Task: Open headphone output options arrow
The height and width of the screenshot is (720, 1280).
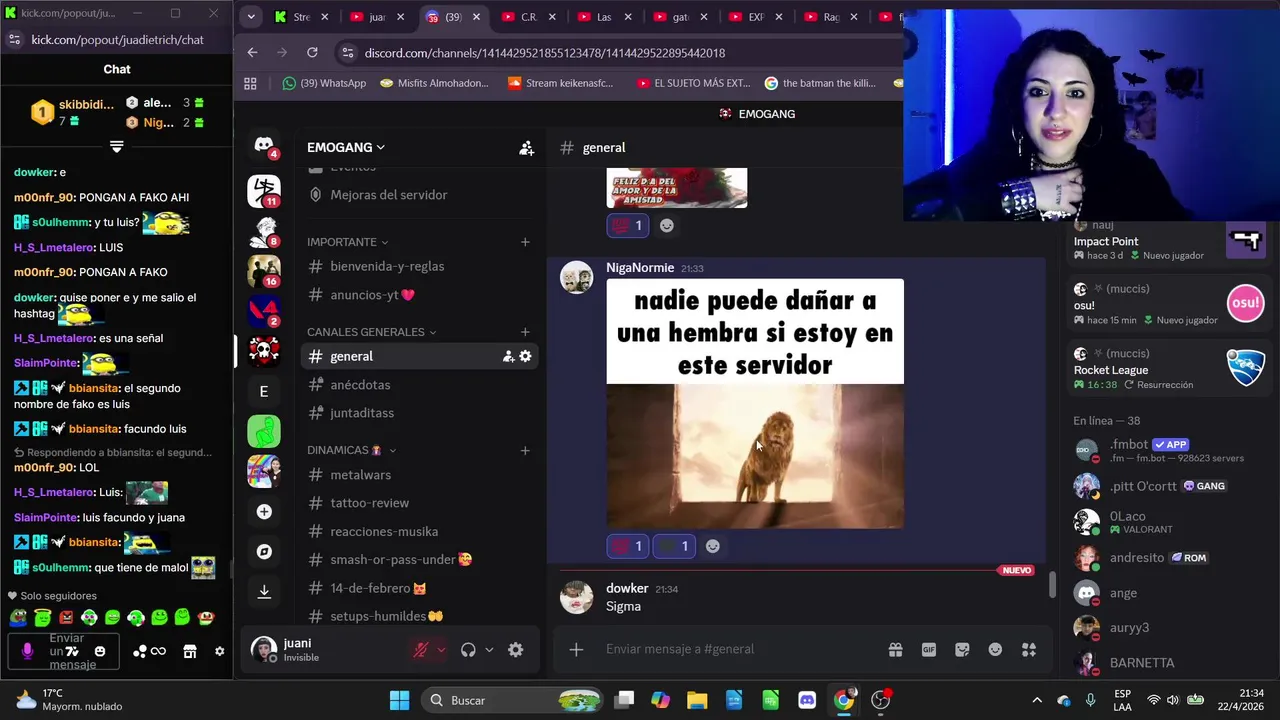Action: click(489, 650)
